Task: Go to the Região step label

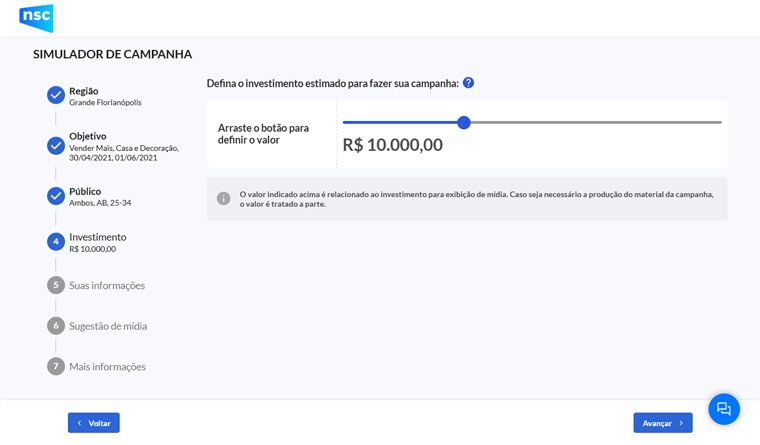Action: pos(84,91)
